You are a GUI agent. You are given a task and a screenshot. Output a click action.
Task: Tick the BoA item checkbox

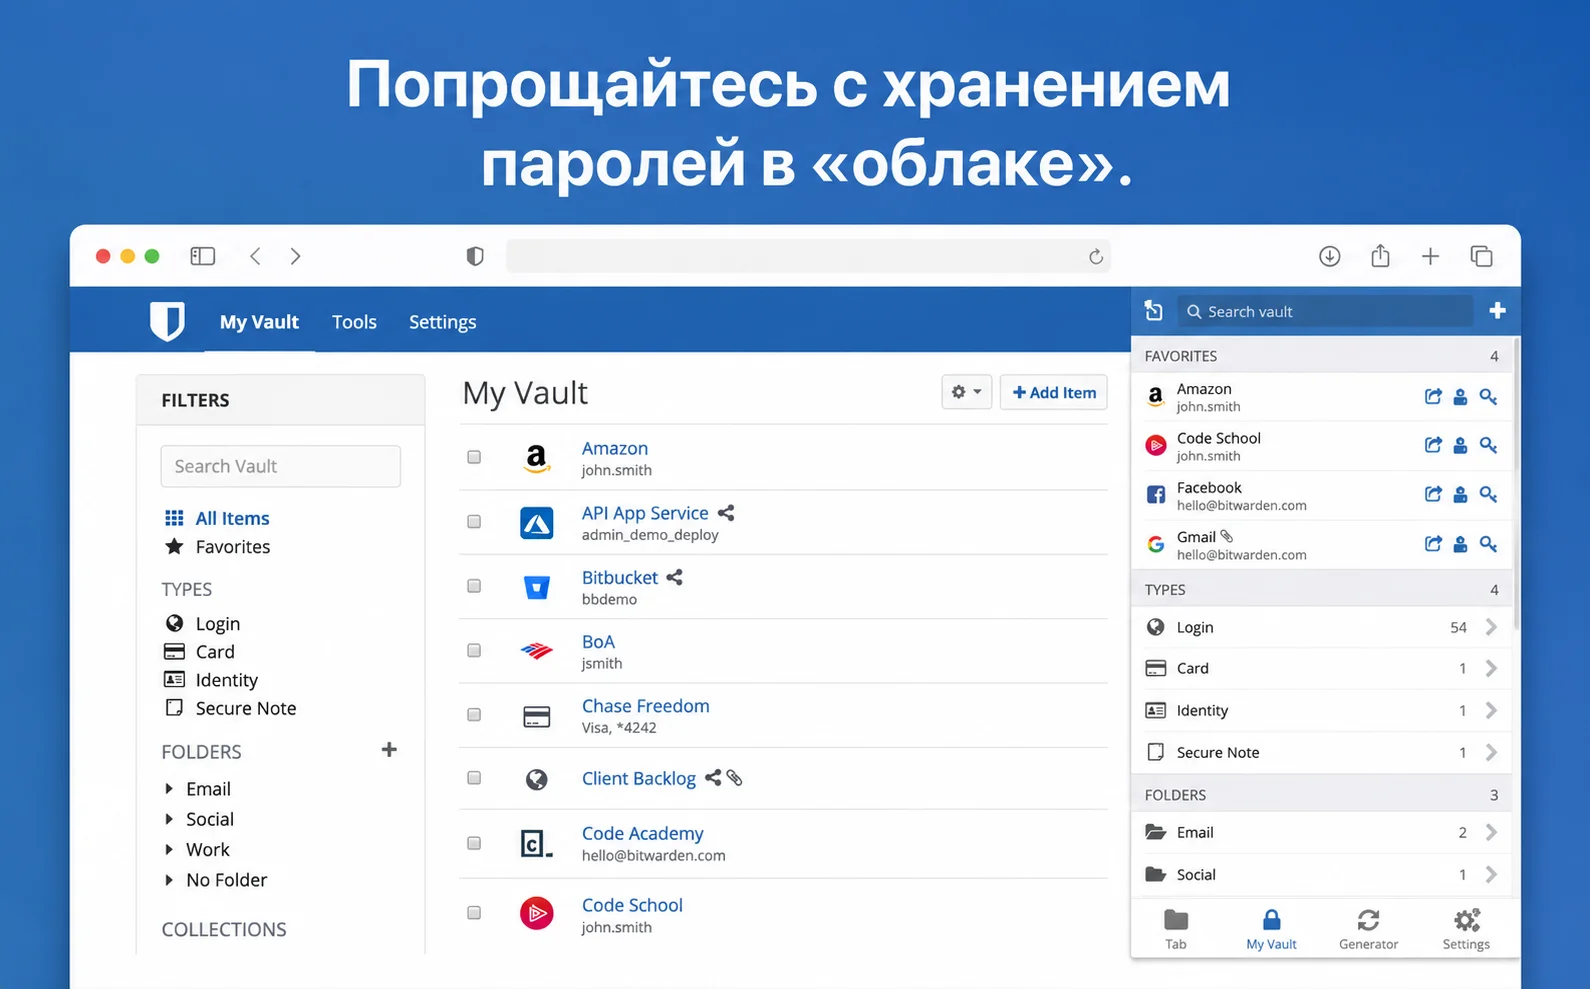474,650
